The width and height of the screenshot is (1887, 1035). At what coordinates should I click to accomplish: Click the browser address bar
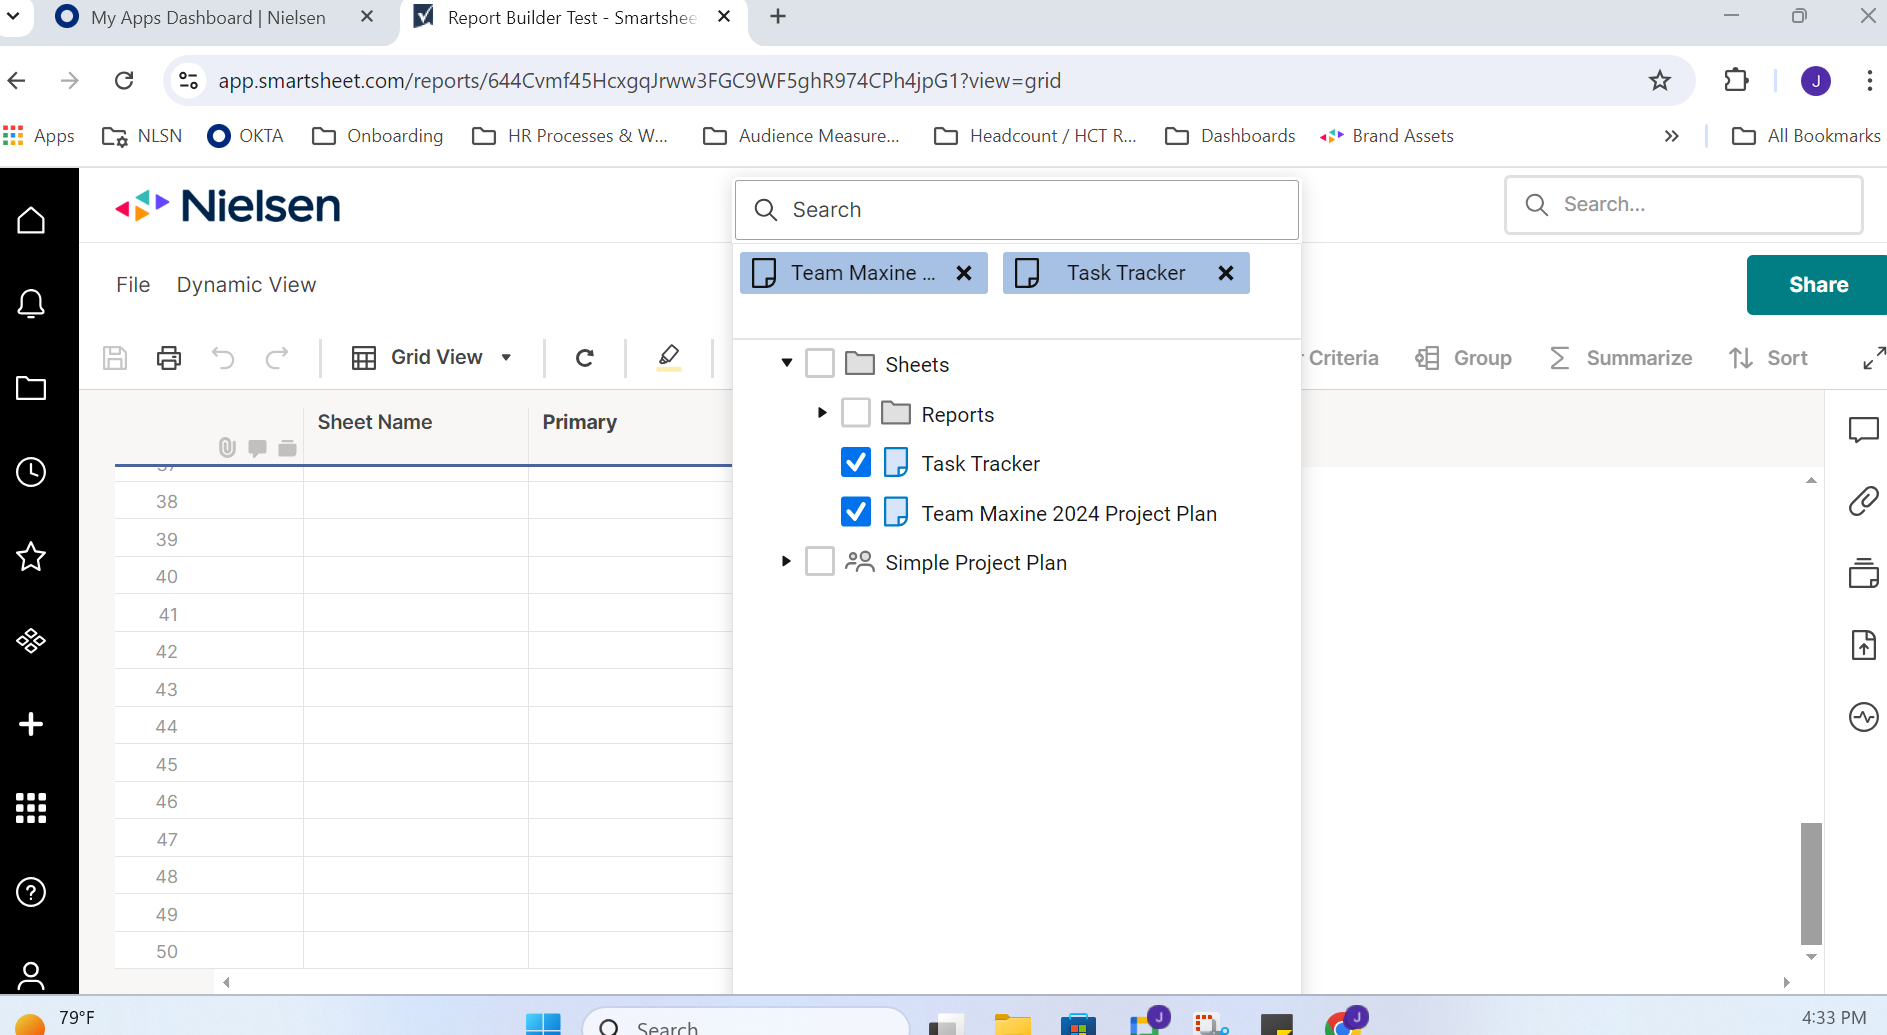click(x=930, y=81)
